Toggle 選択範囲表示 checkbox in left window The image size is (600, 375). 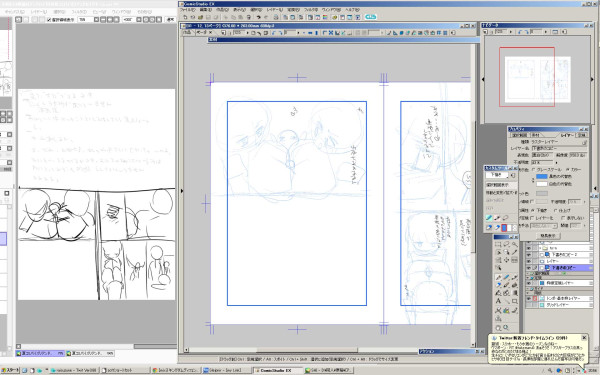49,20
